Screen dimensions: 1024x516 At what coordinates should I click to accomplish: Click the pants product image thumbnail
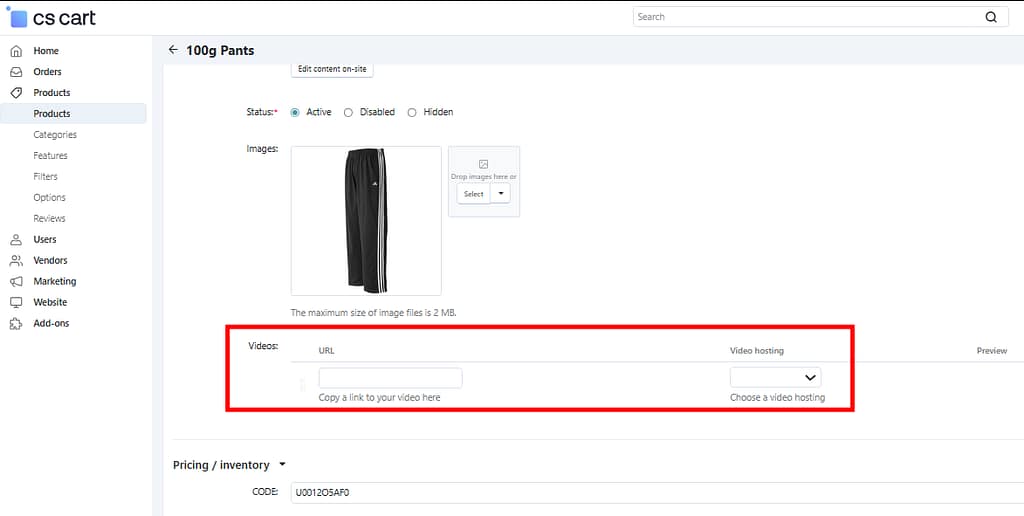(x=366, y=221)
